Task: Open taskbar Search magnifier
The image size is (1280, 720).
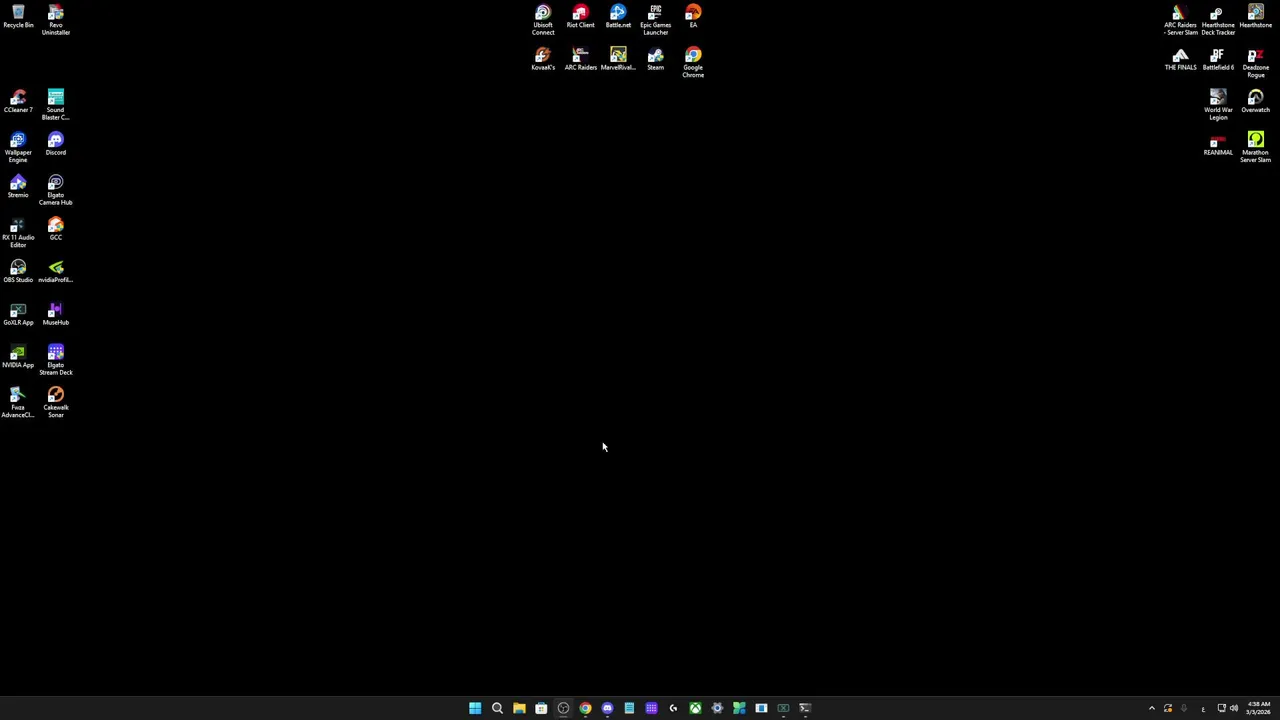Action: point(497,708)
